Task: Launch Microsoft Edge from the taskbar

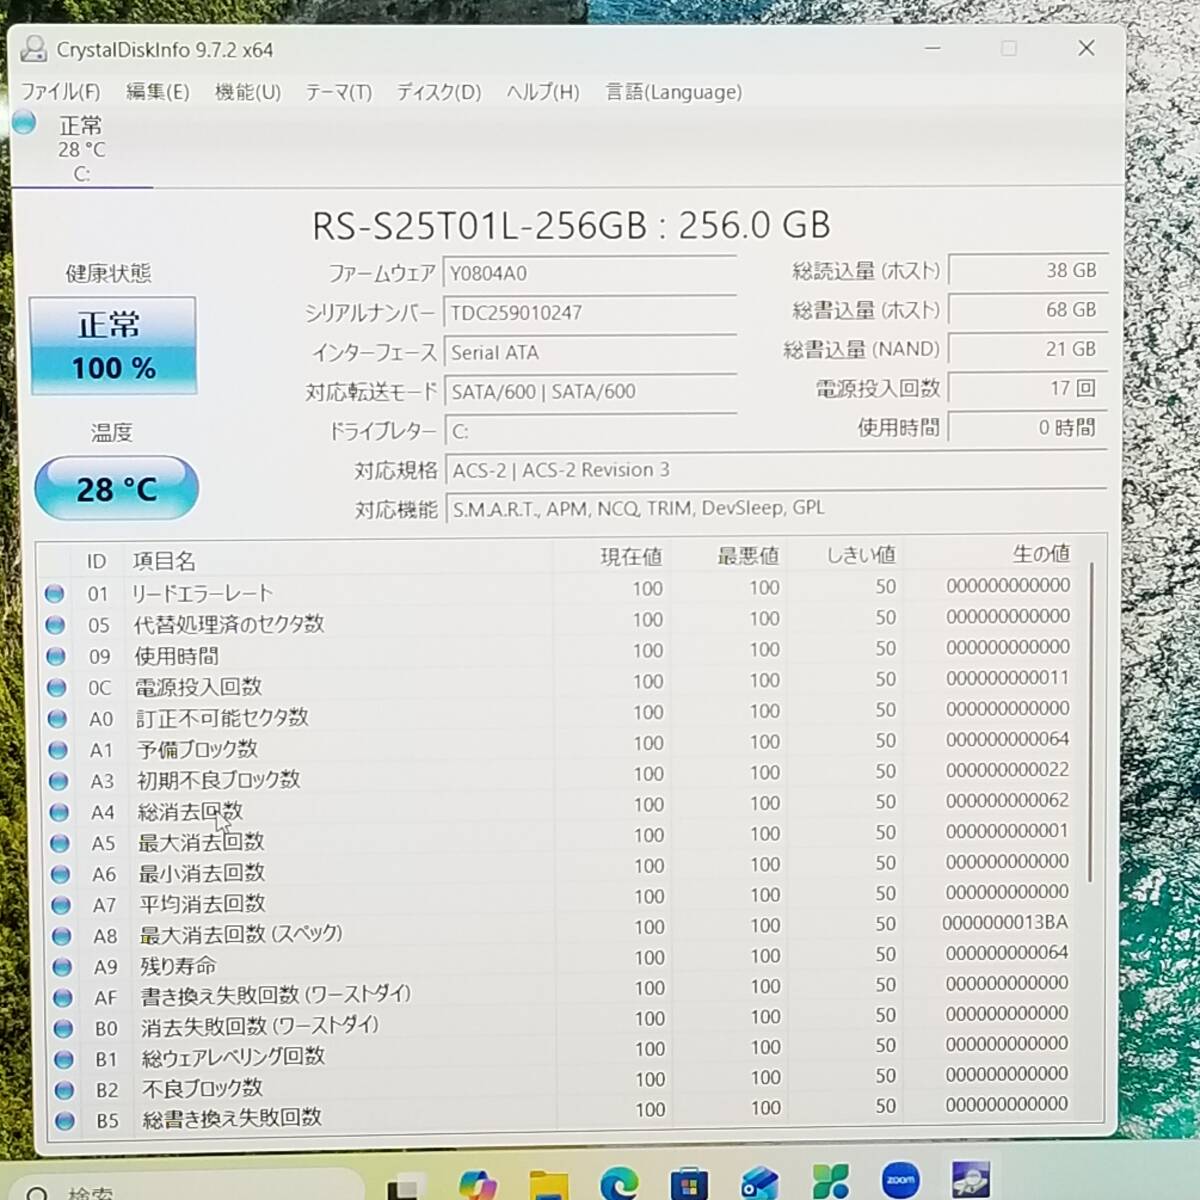Action: [x=619, y=1184]
